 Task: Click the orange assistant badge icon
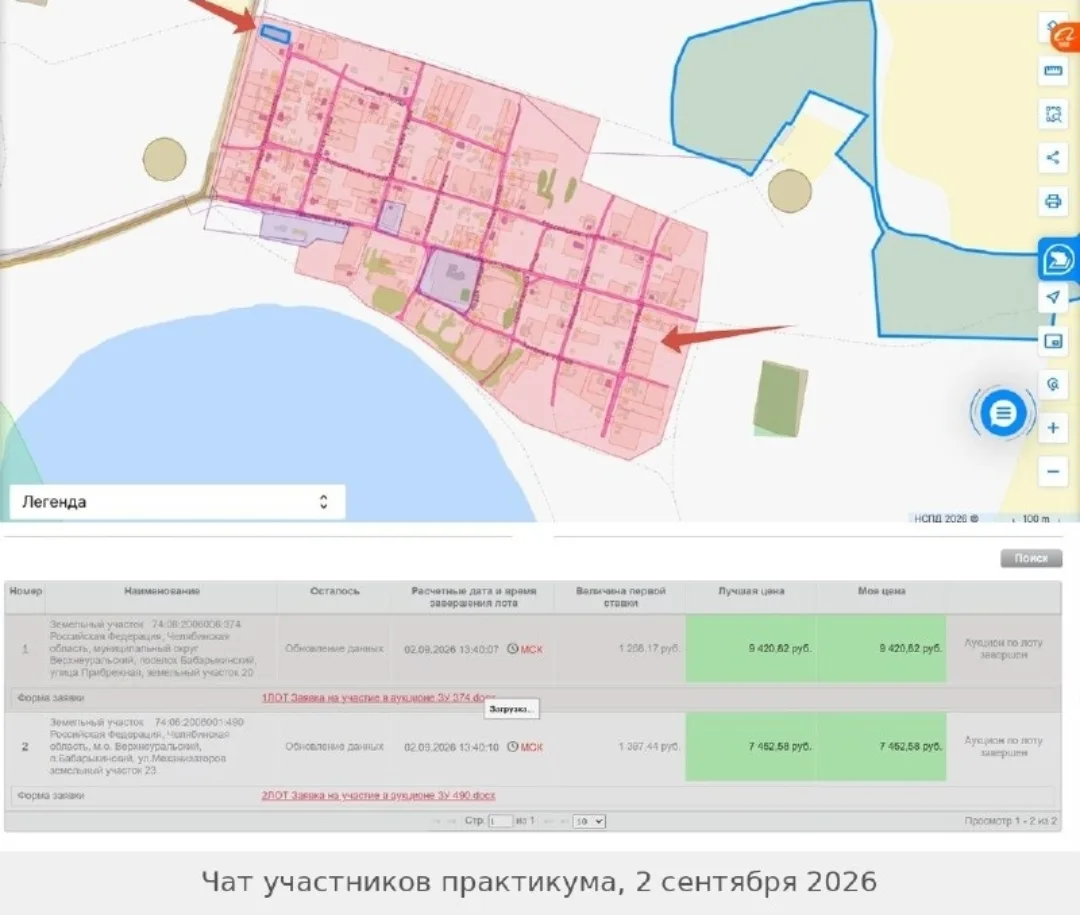click(1066, 37)
